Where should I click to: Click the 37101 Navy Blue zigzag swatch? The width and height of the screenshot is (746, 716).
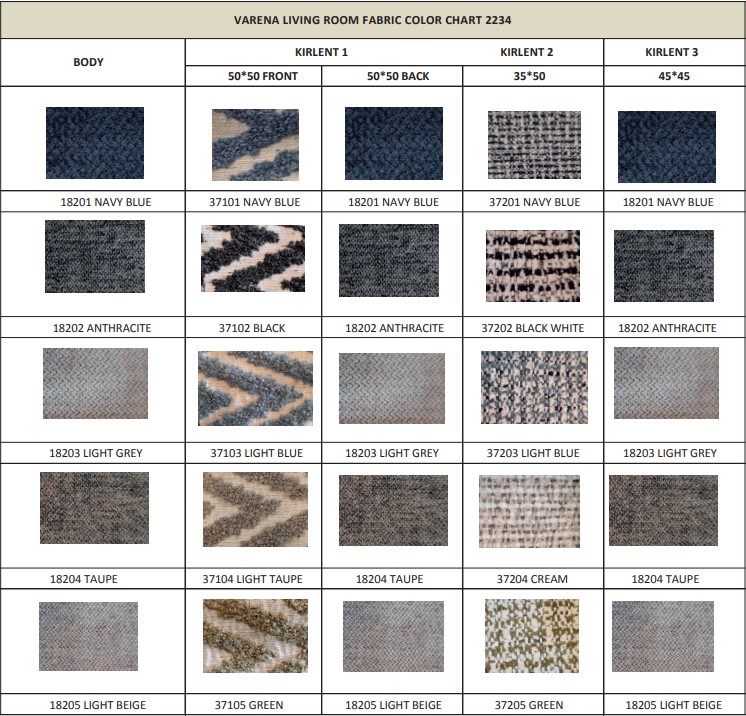tap(255, 144)
